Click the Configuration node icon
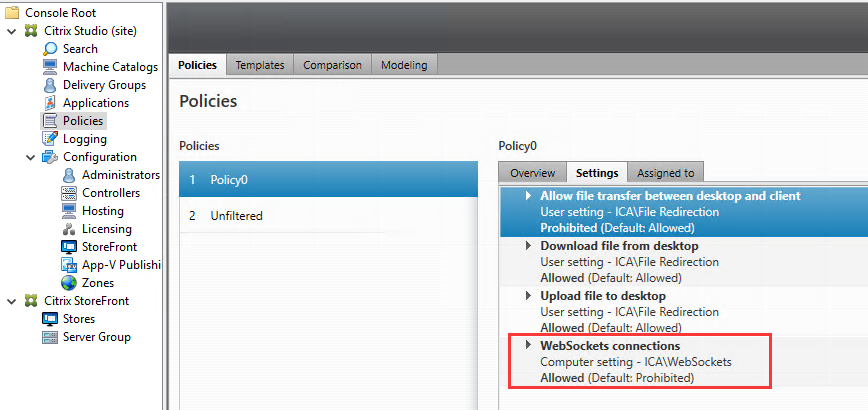Screen dimensions: 868x410 [50, 157]
